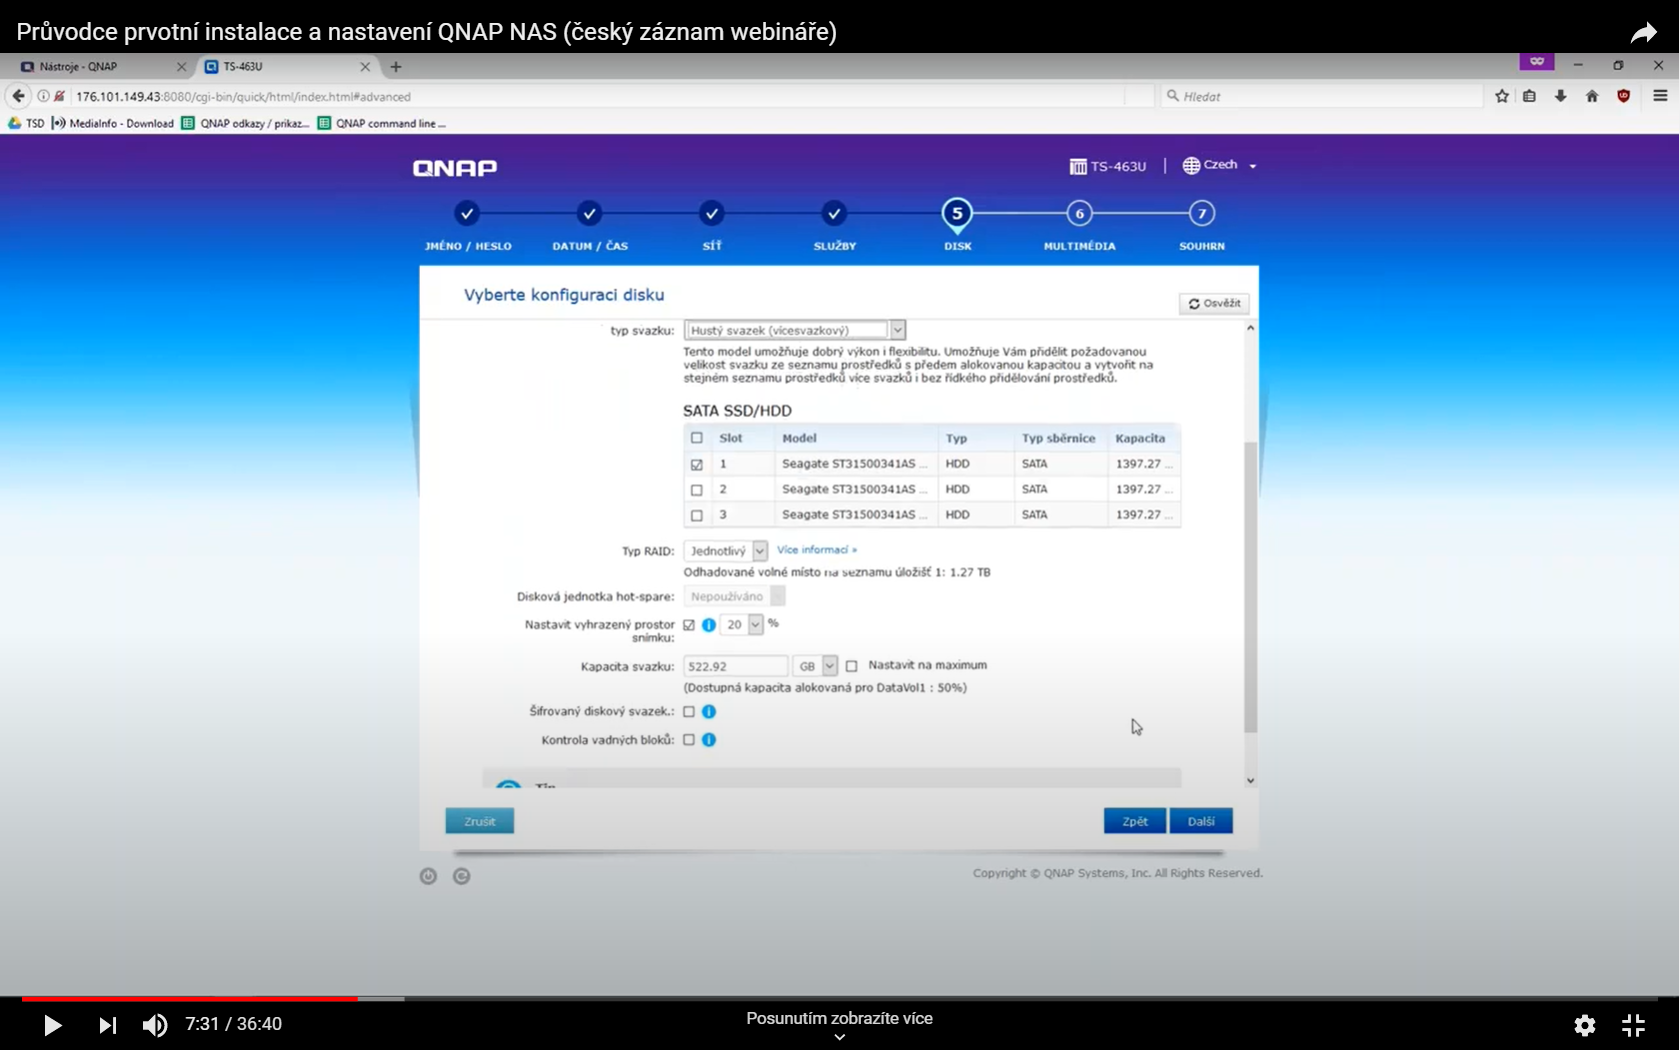Select step 5 Disk
The width and height of the screenshot is (1680, 1050).
point(957,213)
